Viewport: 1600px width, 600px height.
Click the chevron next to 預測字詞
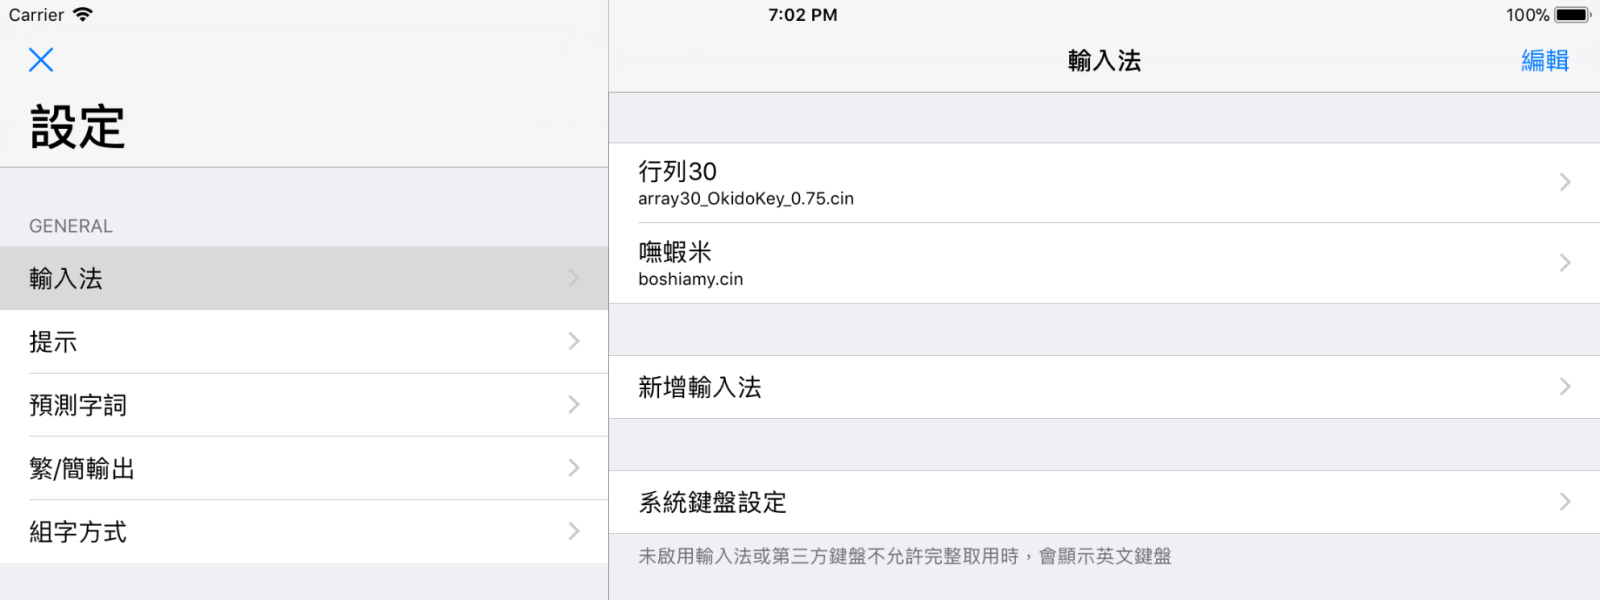click(574, 404)
